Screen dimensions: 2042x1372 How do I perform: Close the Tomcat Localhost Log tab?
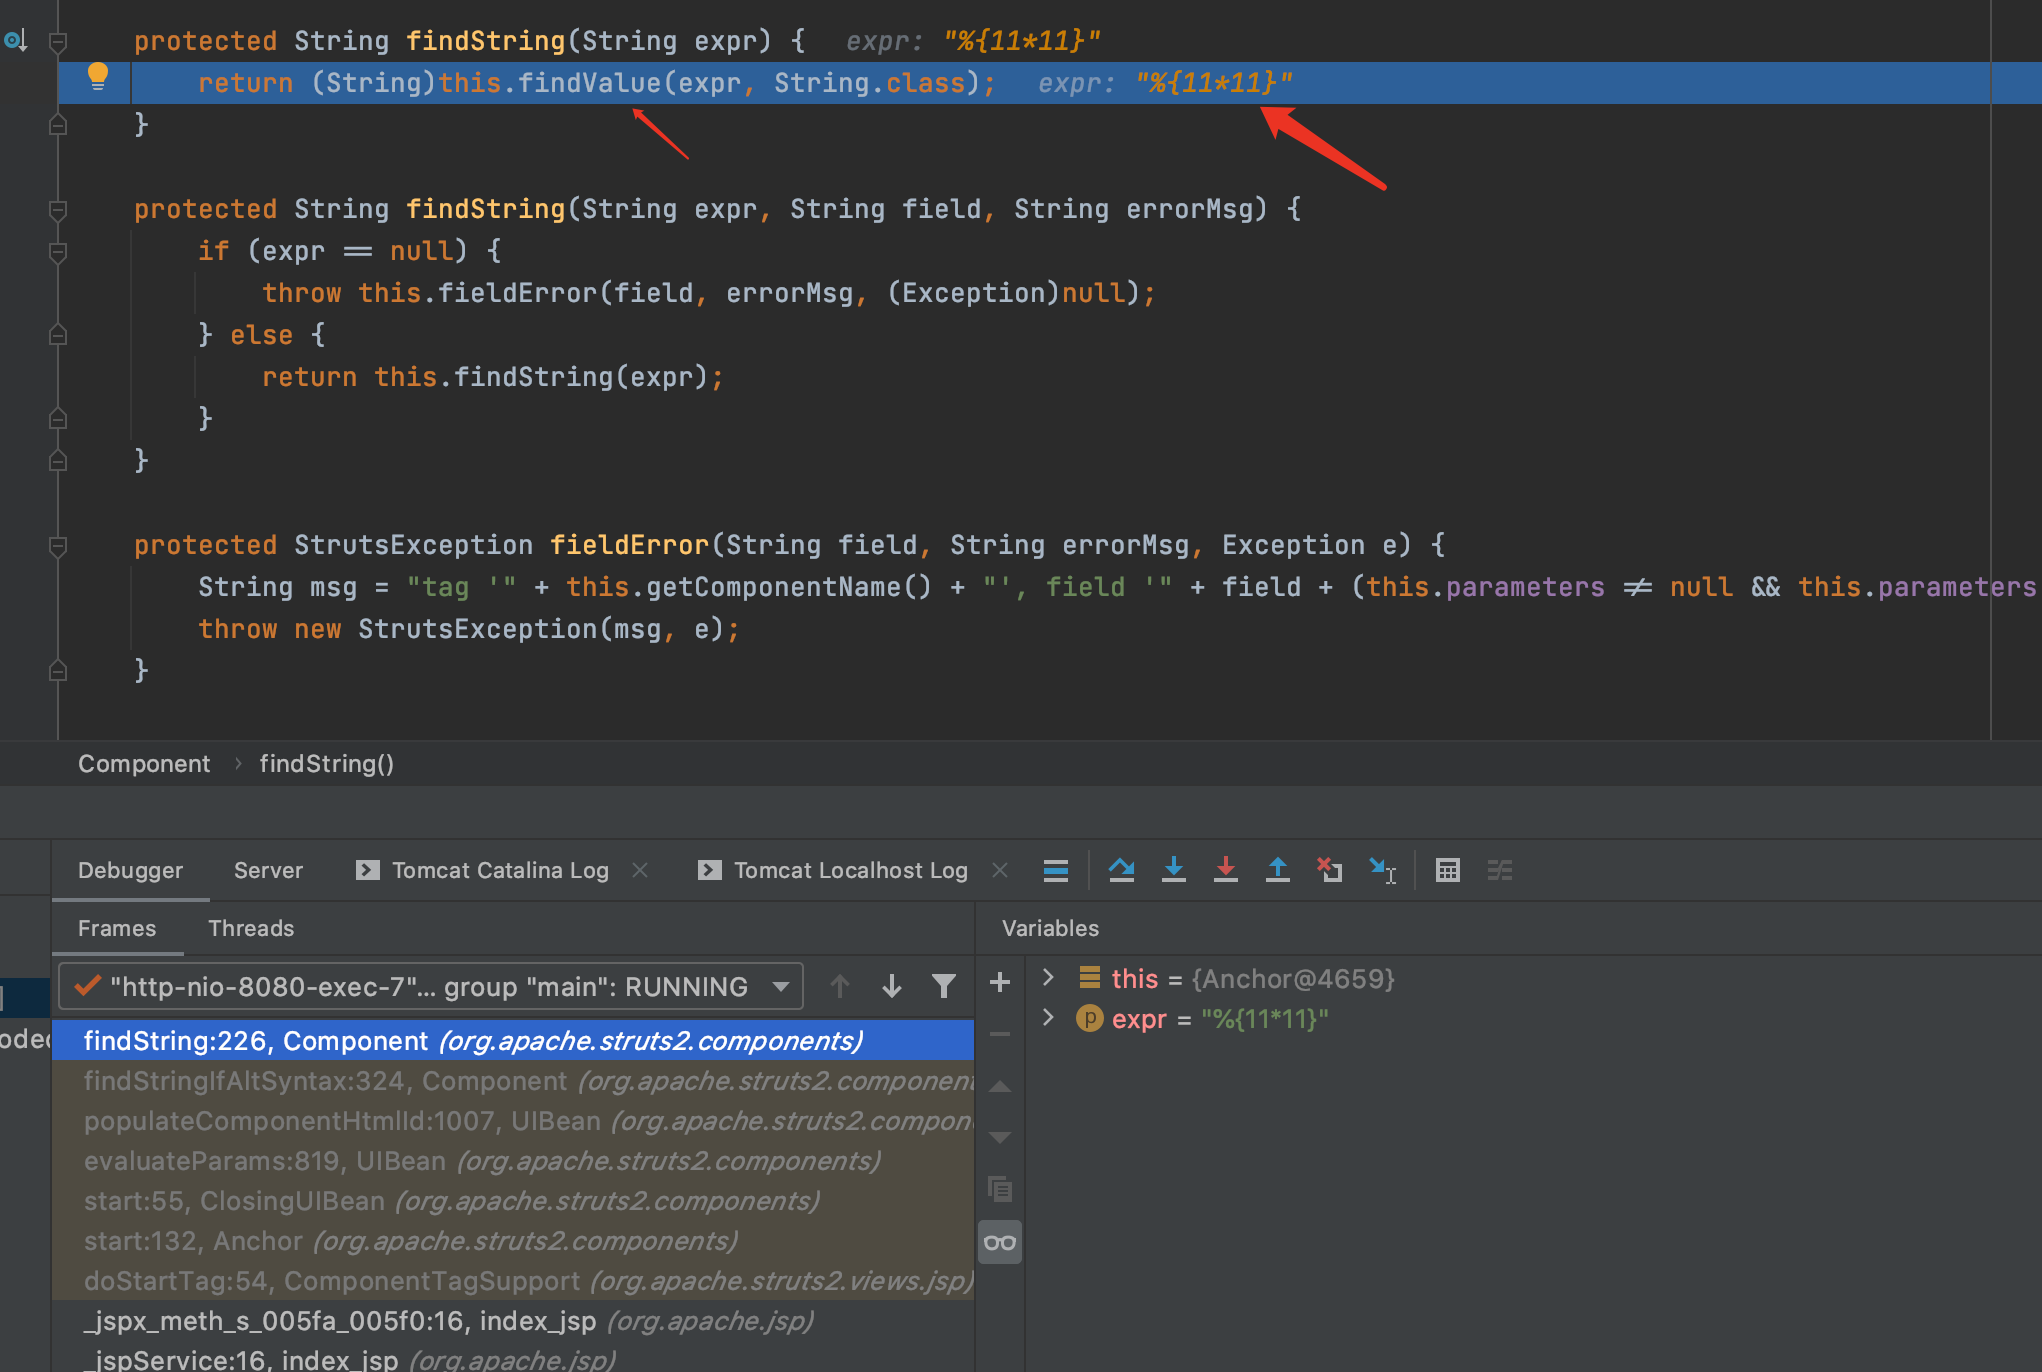click(999, 870)
